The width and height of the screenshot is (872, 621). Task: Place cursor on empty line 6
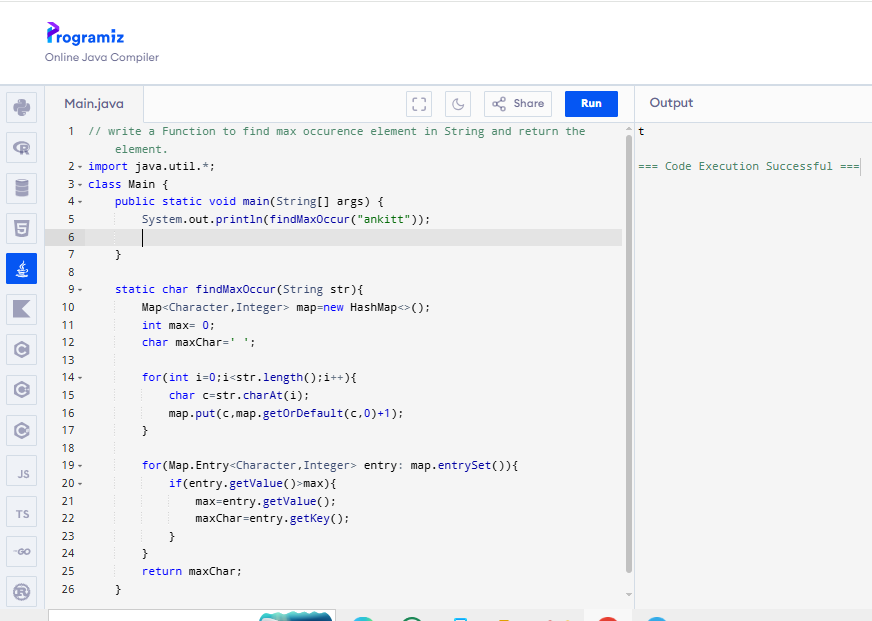coord(354,237)
